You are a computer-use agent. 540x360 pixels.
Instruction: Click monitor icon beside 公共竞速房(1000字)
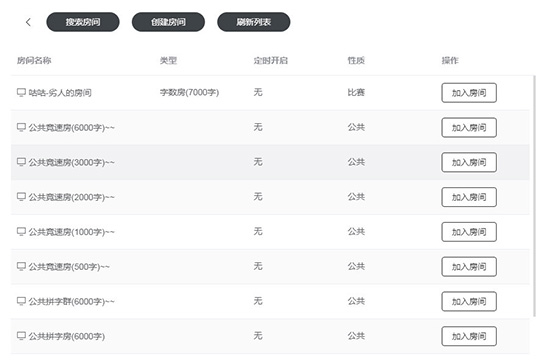pyautogui.click(x=21, y=232)
